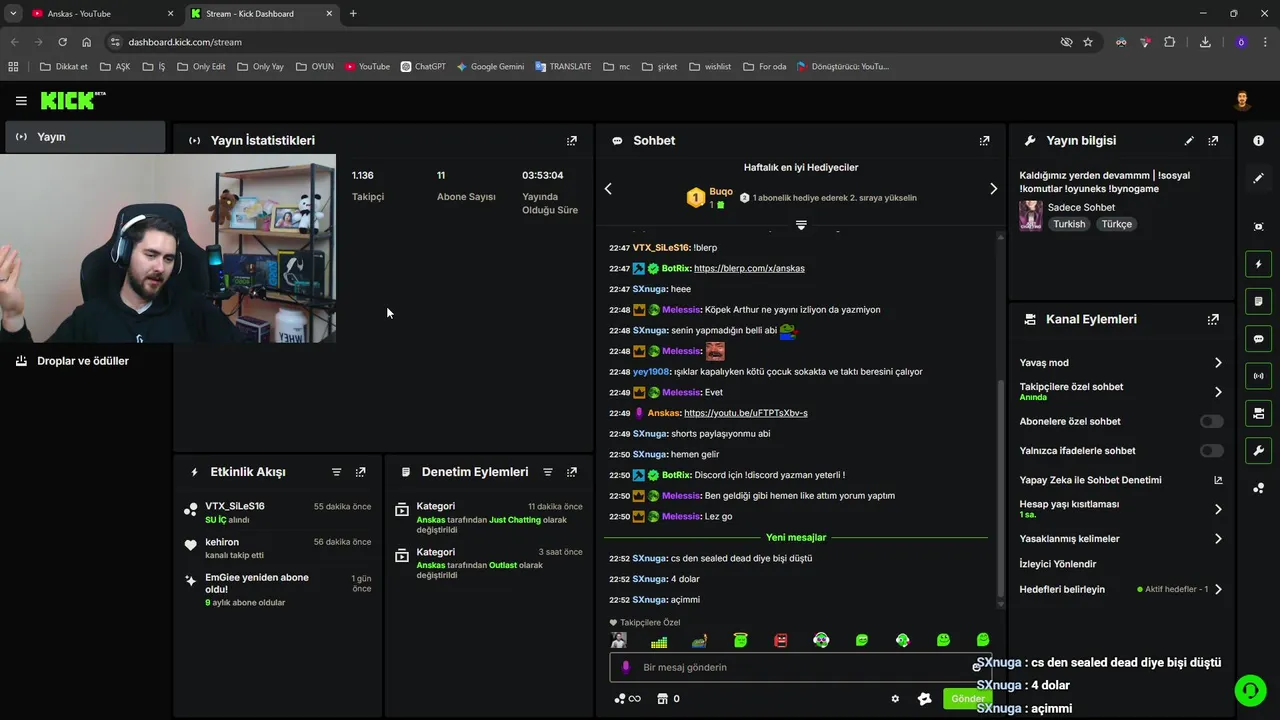Open the channel points shop icon
The image size is (1280, 720).
coord(662,699)
